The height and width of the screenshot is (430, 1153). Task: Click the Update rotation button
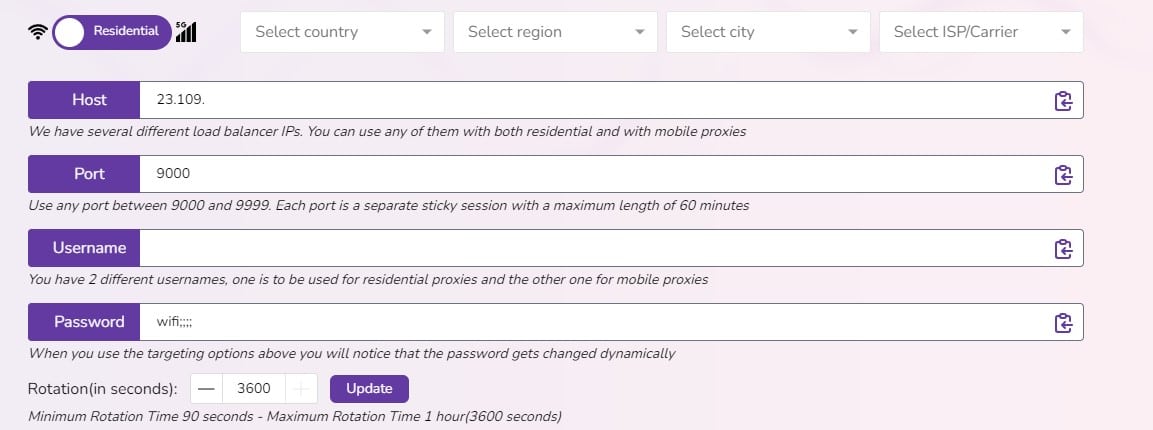point(369,389)
